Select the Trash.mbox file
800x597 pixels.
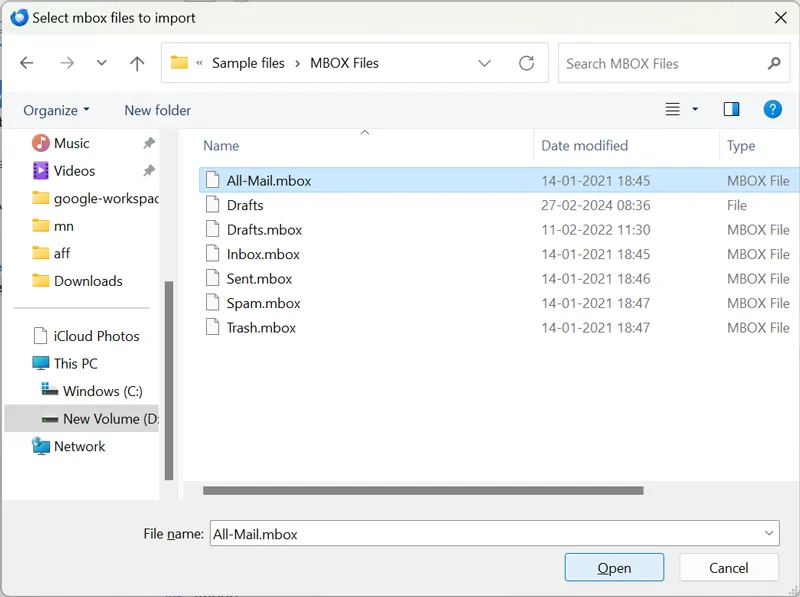(261, 327)
